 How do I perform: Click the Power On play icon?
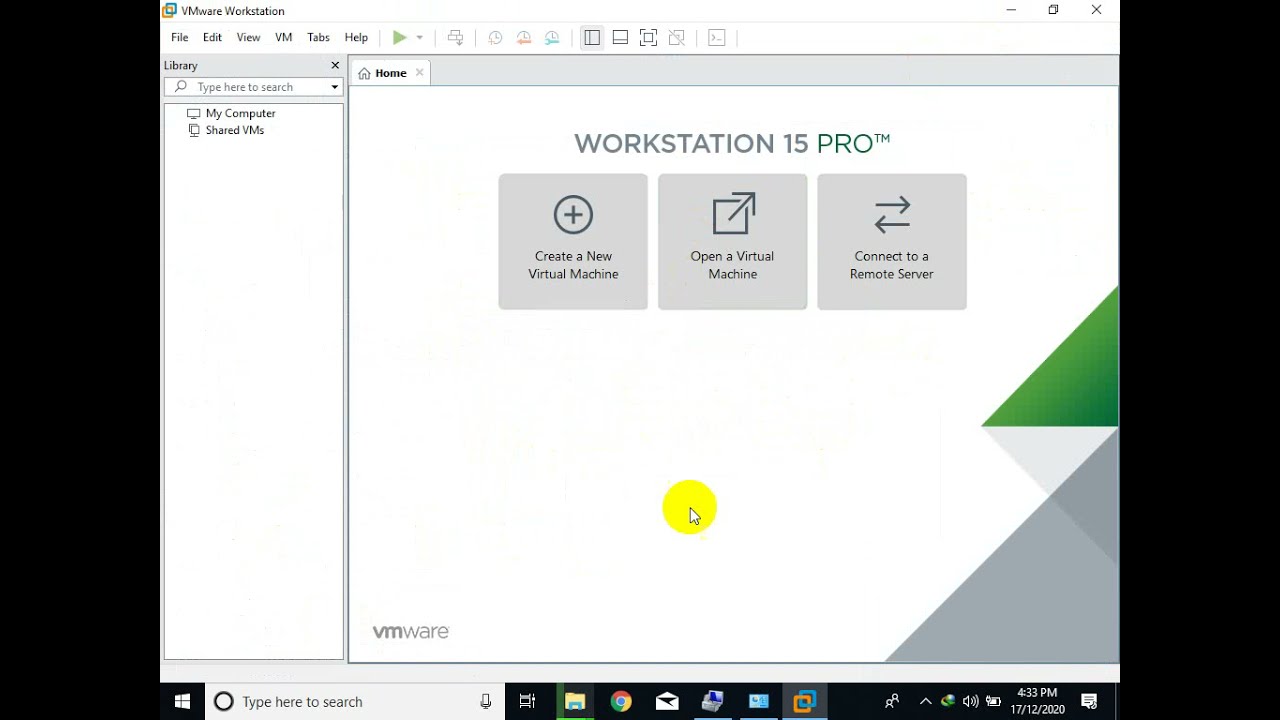pos(399,38)
